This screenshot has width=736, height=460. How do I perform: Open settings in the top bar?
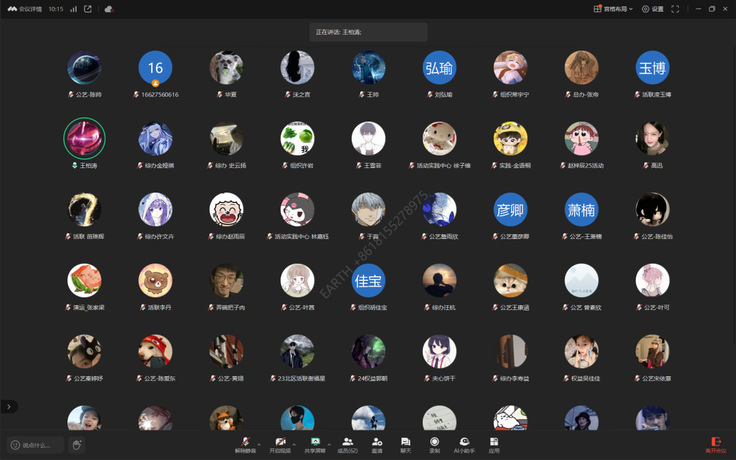[652, 9]
